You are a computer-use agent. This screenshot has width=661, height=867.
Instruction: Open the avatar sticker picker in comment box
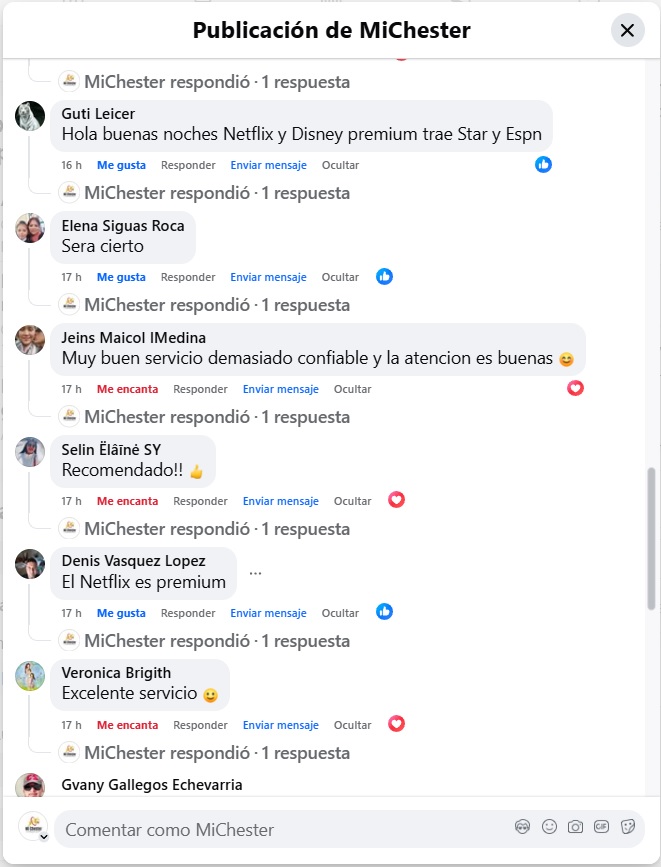522,827
